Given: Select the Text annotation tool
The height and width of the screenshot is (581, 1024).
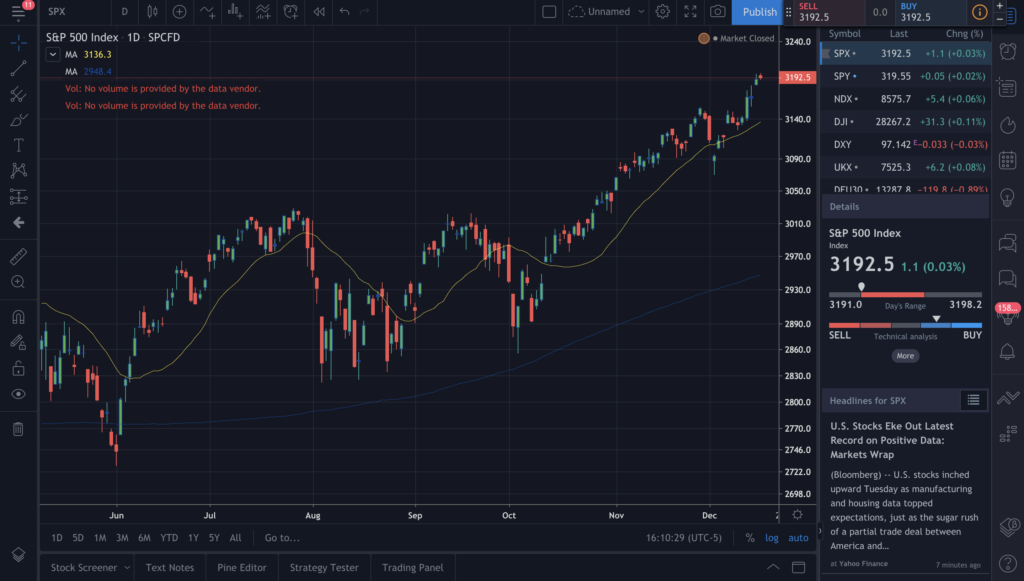Looking at the screenshot, I should pos(18,144).
